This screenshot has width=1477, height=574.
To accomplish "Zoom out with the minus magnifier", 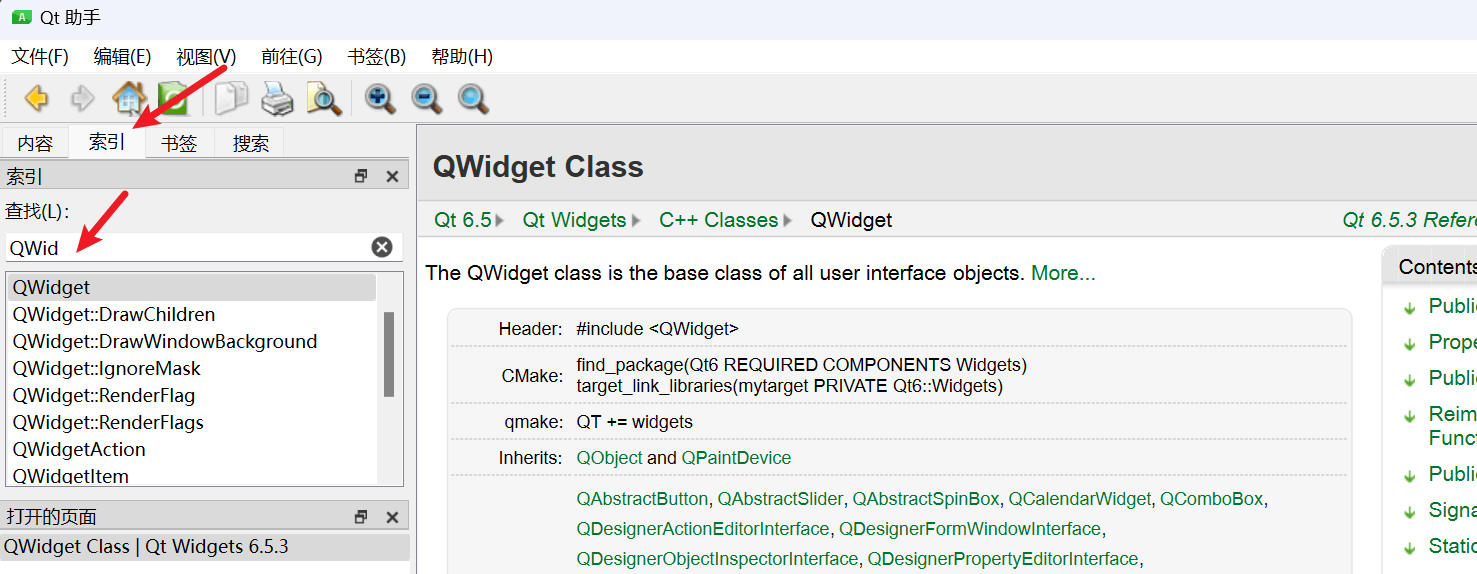I will click(427, 98).
